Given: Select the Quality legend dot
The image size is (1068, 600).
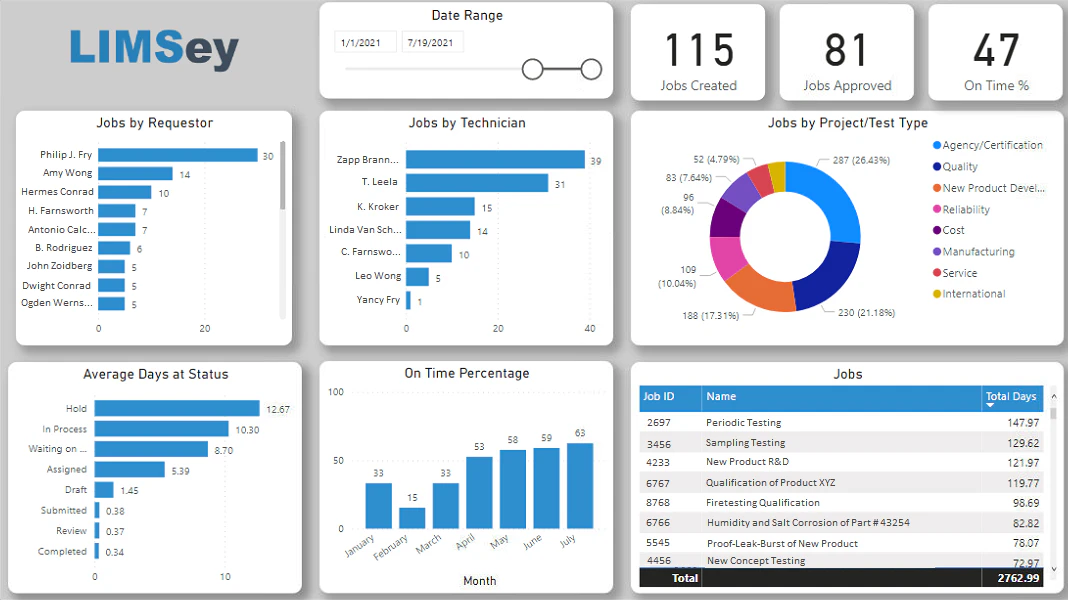Looking at the screenshot, I should [x=937, y=166].
